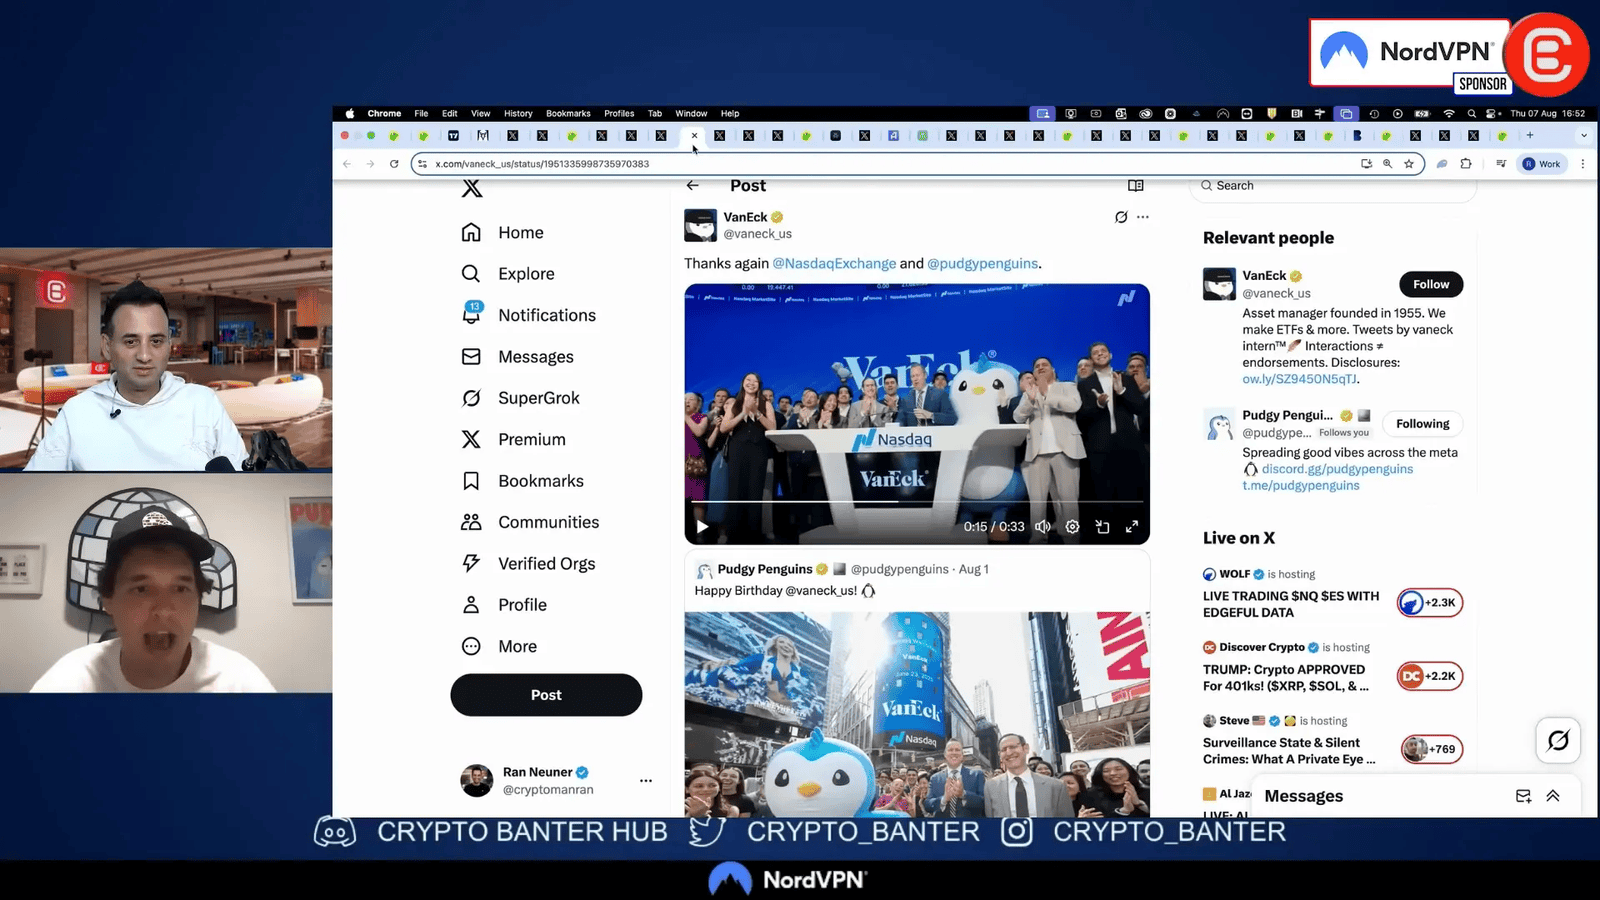Open video settings gear icon
This screenshot has width=1600, height=900.
click(x=1072, y=527)
